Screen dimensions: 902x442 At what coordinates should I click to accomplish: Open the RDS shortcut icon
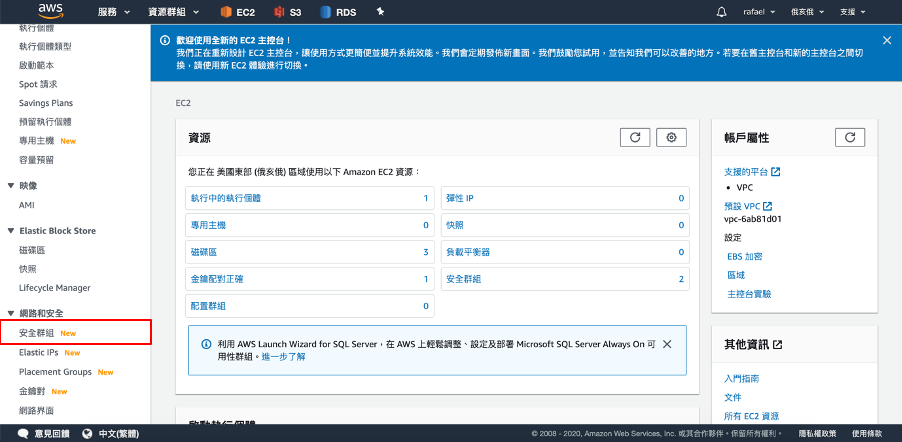tap(326, 12)
